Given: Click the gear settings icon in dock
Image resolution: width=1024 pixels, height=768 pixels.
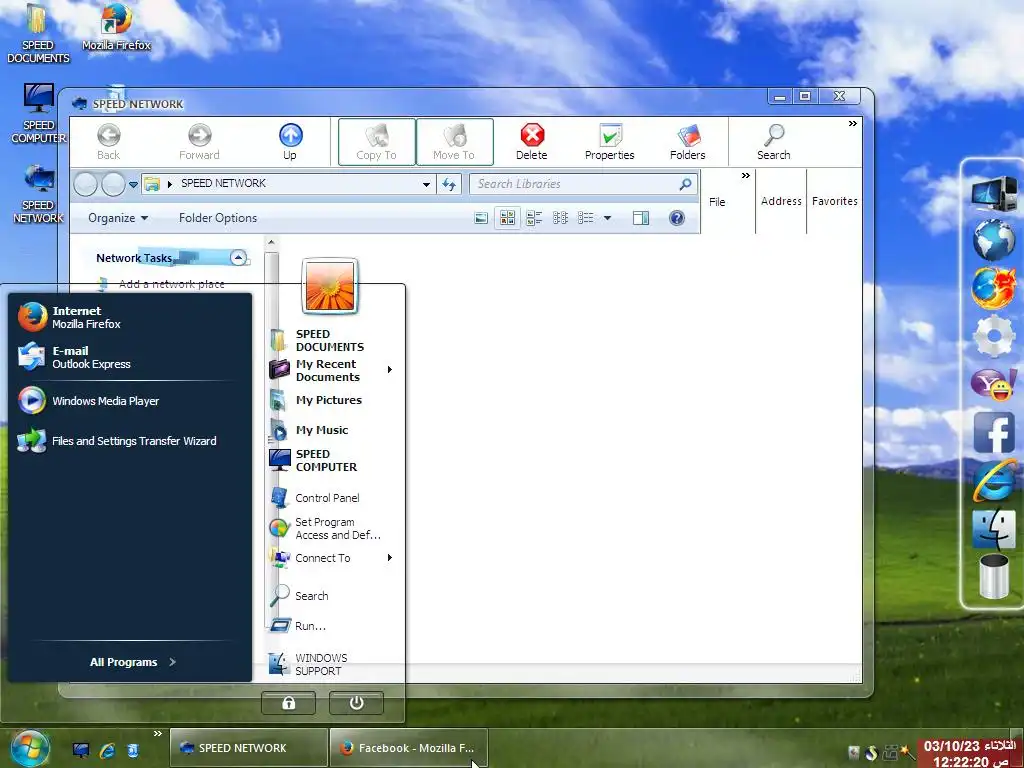Looking at the screenshot, I should pyautogui.click(x=994, y=336).
